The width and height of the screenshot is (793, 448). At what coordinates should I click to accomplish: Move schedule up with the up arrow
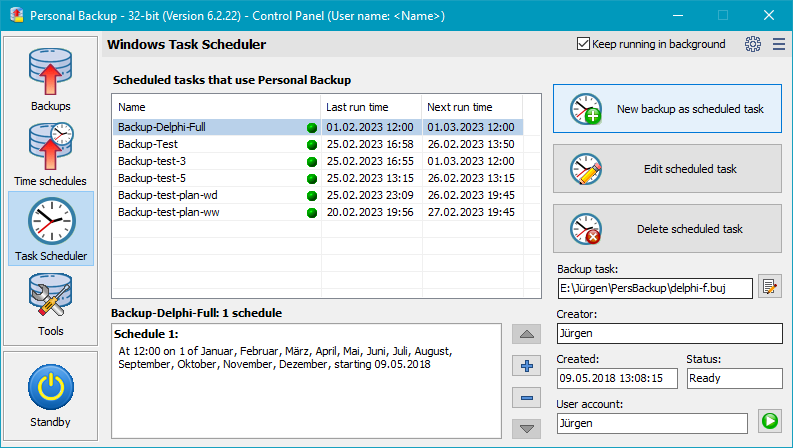(x=526, y=334)
